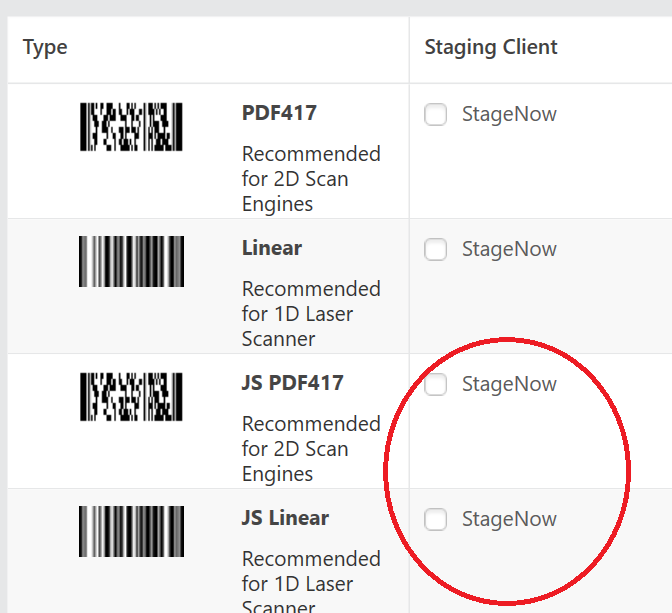Check the StageNow box for PDF417
The image size is (672, 613).
[x=435, y=115]
